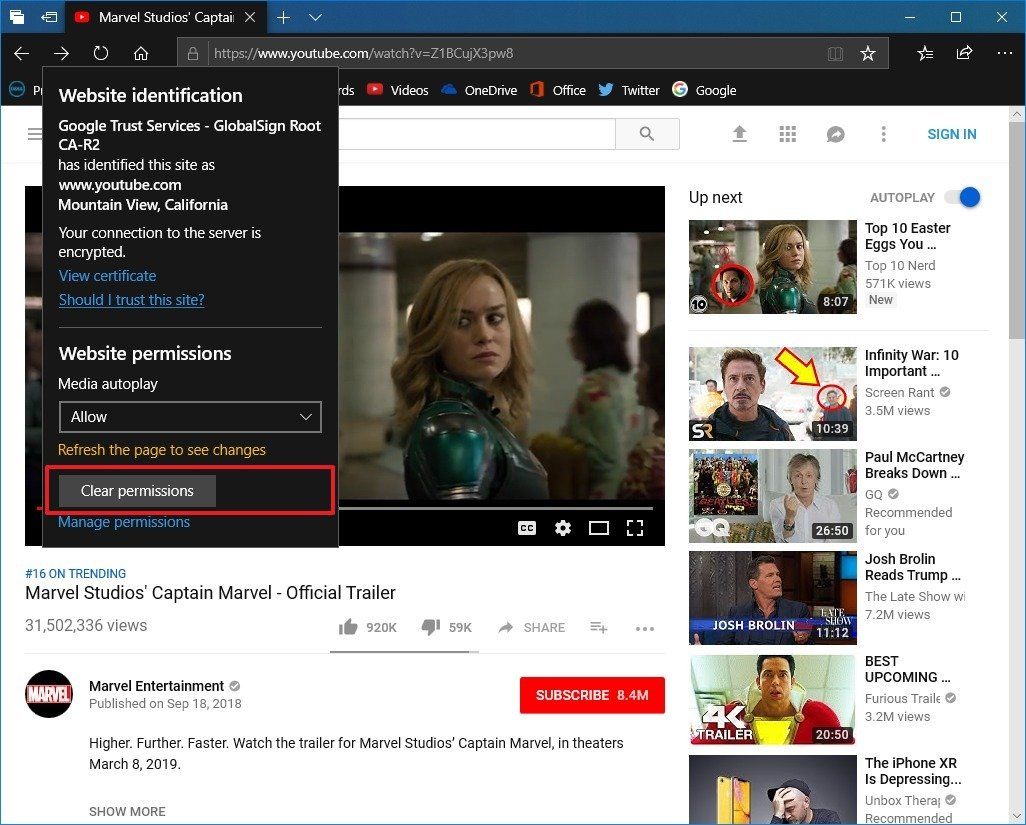Enter fullscreen on the video player
Viewport: 1026px width, 825px height.
(635, 527)
